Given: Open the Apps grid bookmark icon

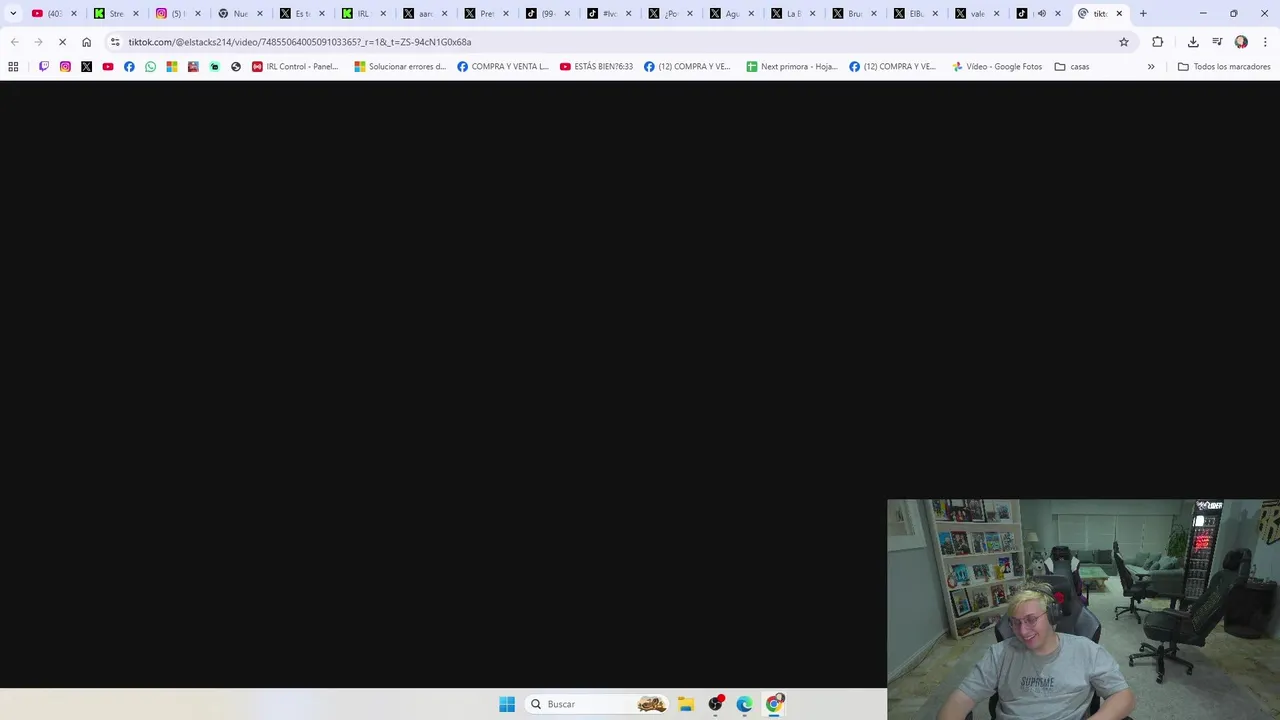Looking at the screenshot, I should 13,66.
